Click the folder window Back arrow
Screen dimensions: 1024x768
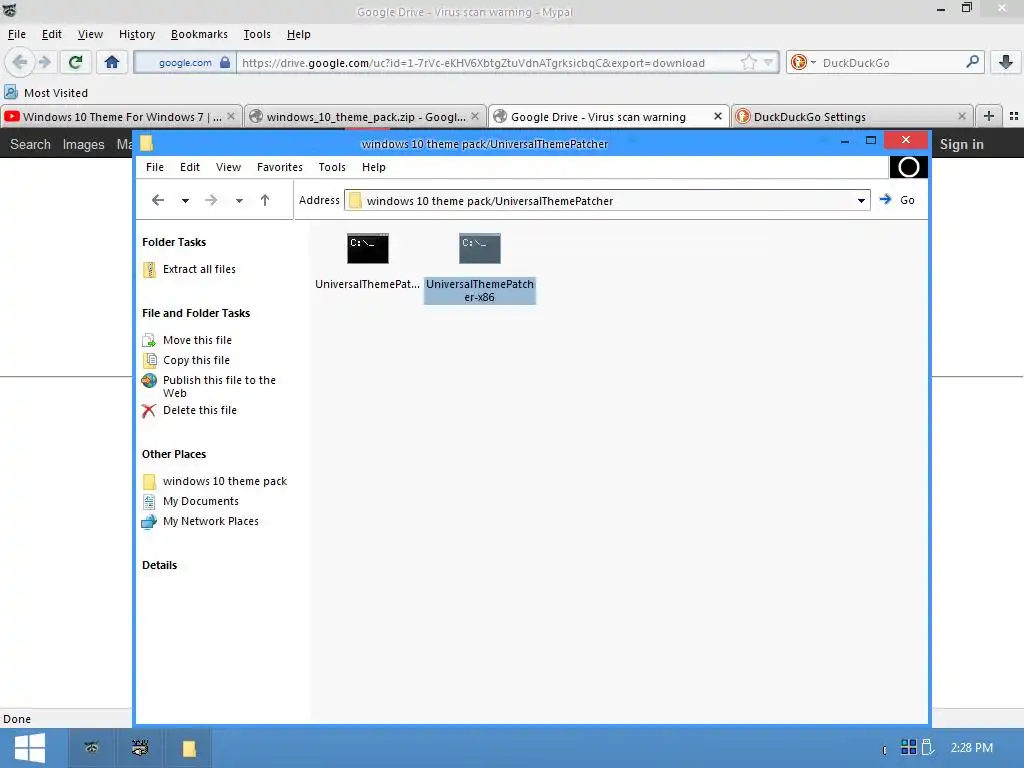pos(158,200)
